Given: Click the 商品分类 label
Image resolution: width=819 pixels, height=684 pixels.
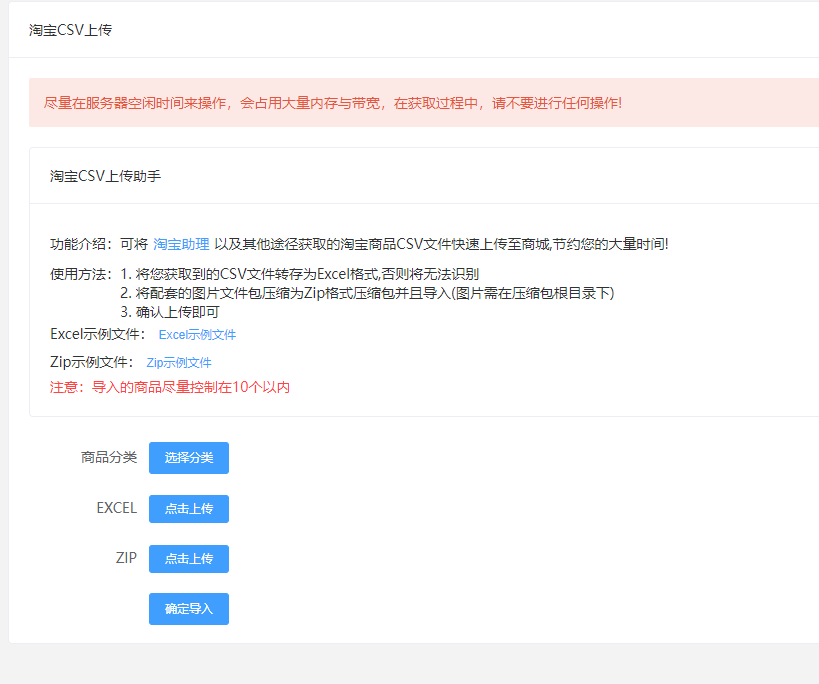Looking at the screenshot, I should pyautogui.click(x=109, y=457).
